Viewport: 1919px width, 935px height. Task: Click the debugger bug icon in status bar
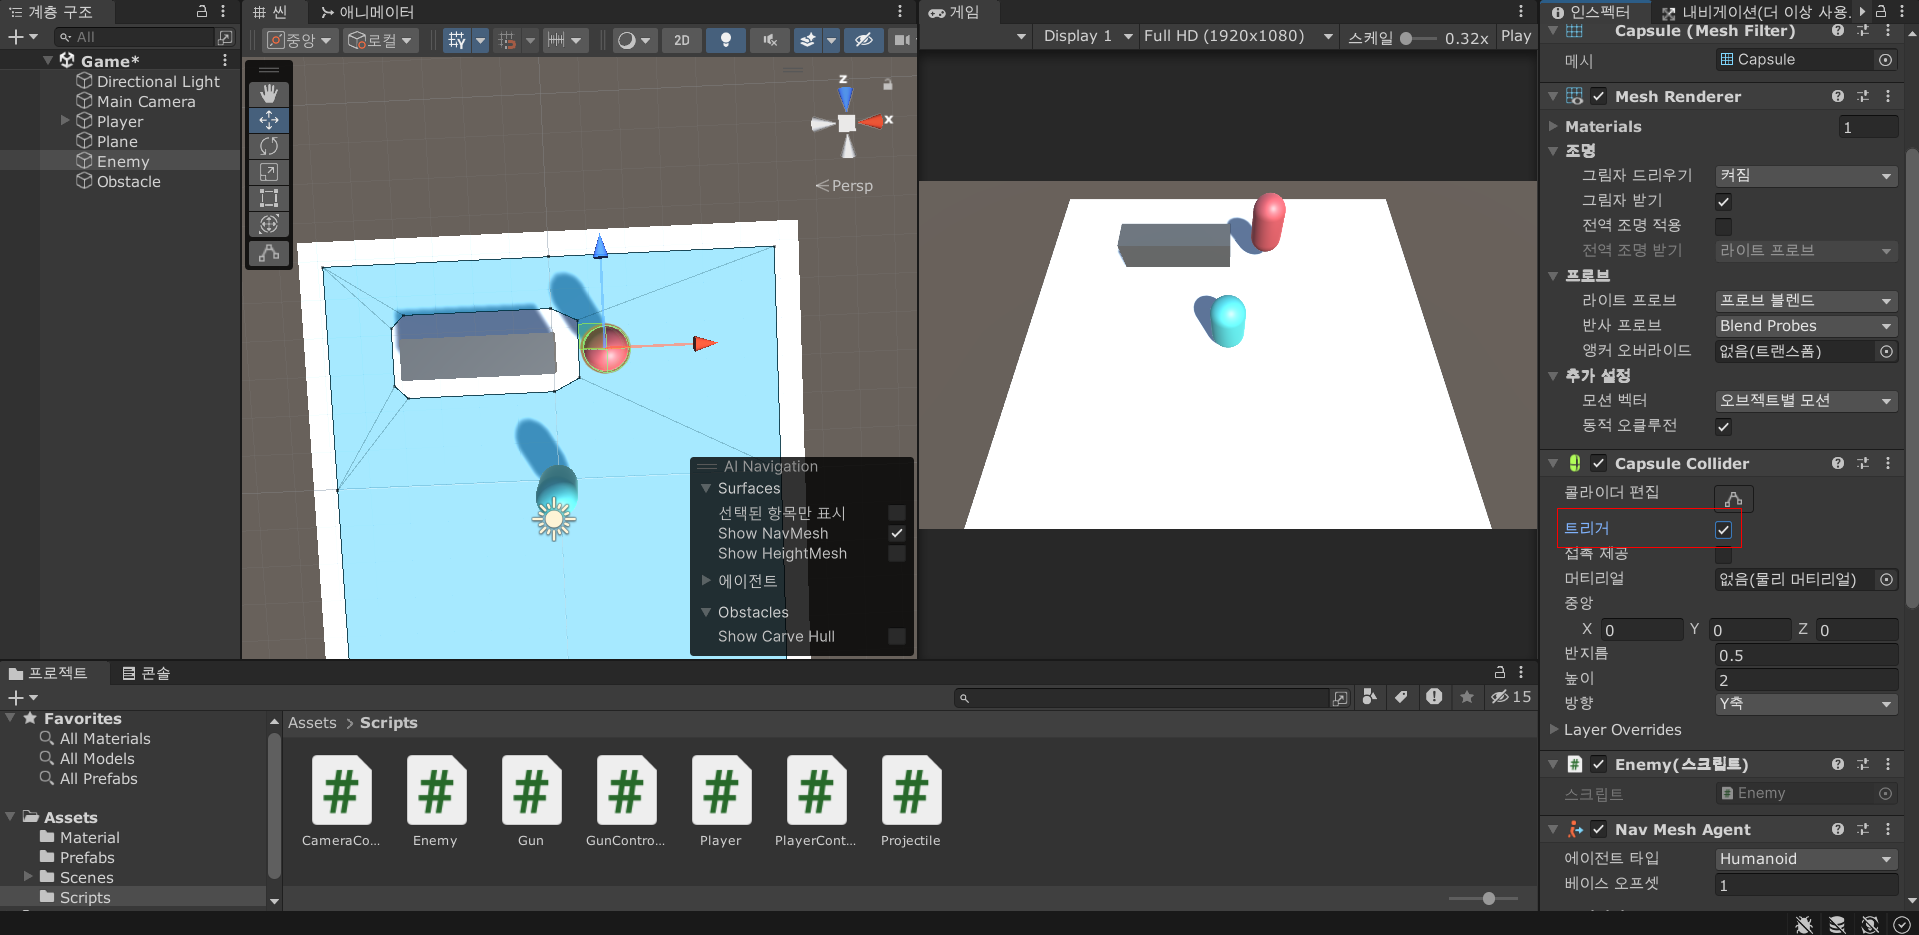coord(1804,925)
